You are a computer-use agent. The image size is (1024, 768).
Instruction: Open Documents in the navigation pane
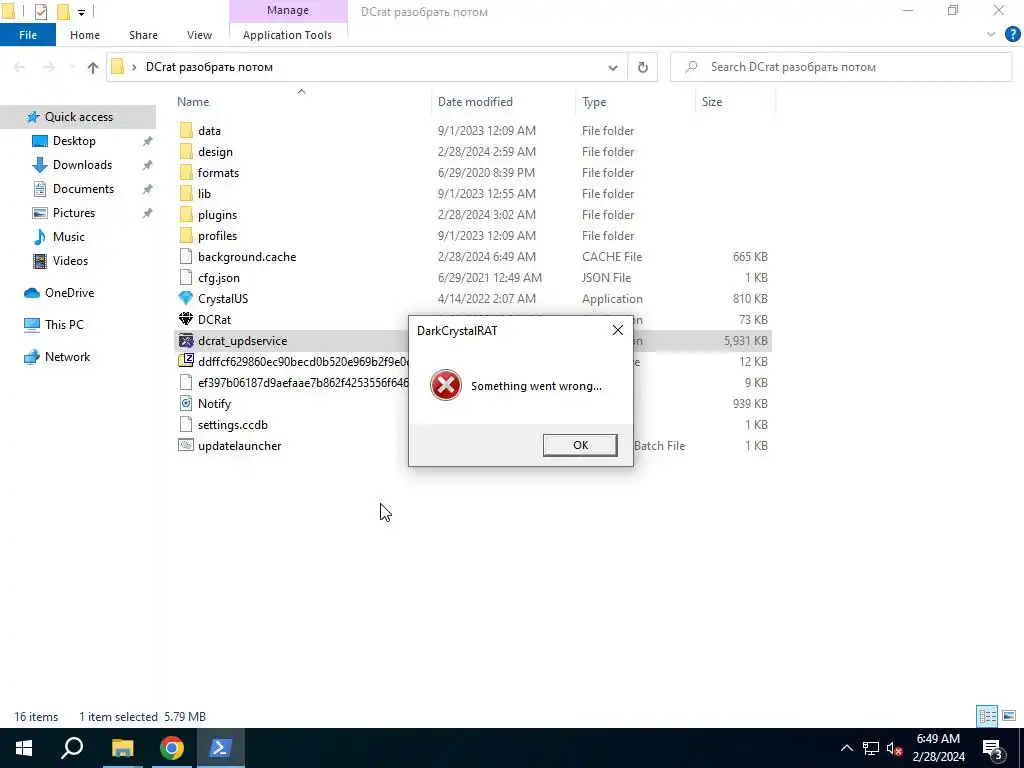coord(83,189)
